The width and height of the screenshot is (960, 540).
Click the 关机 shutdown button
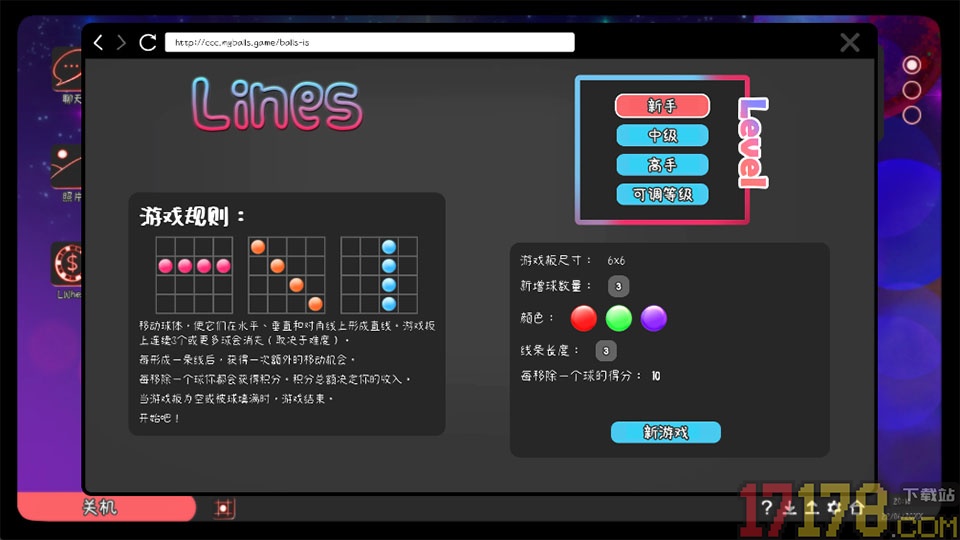tap(107, 508)
